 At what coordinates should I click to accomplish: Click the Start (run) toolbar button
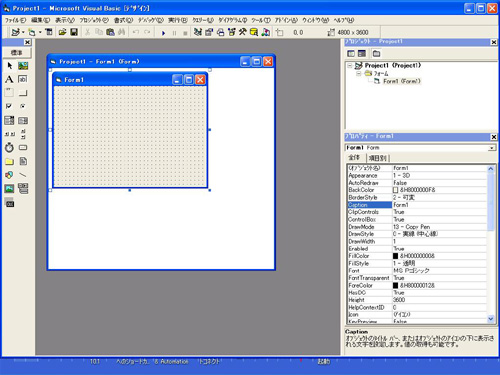[x=163, y=33]
